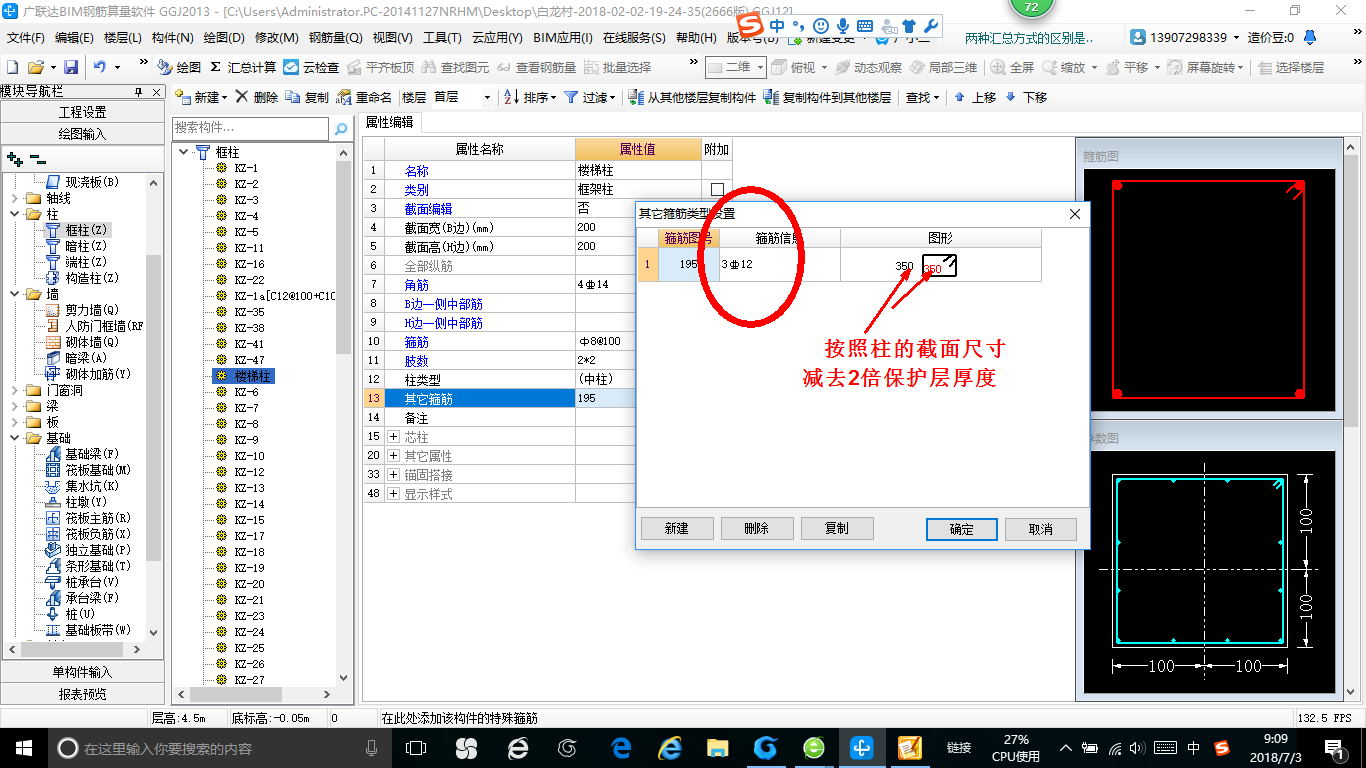Tick the 附加 checkbox in 类别 row

(x=717, y=189)
